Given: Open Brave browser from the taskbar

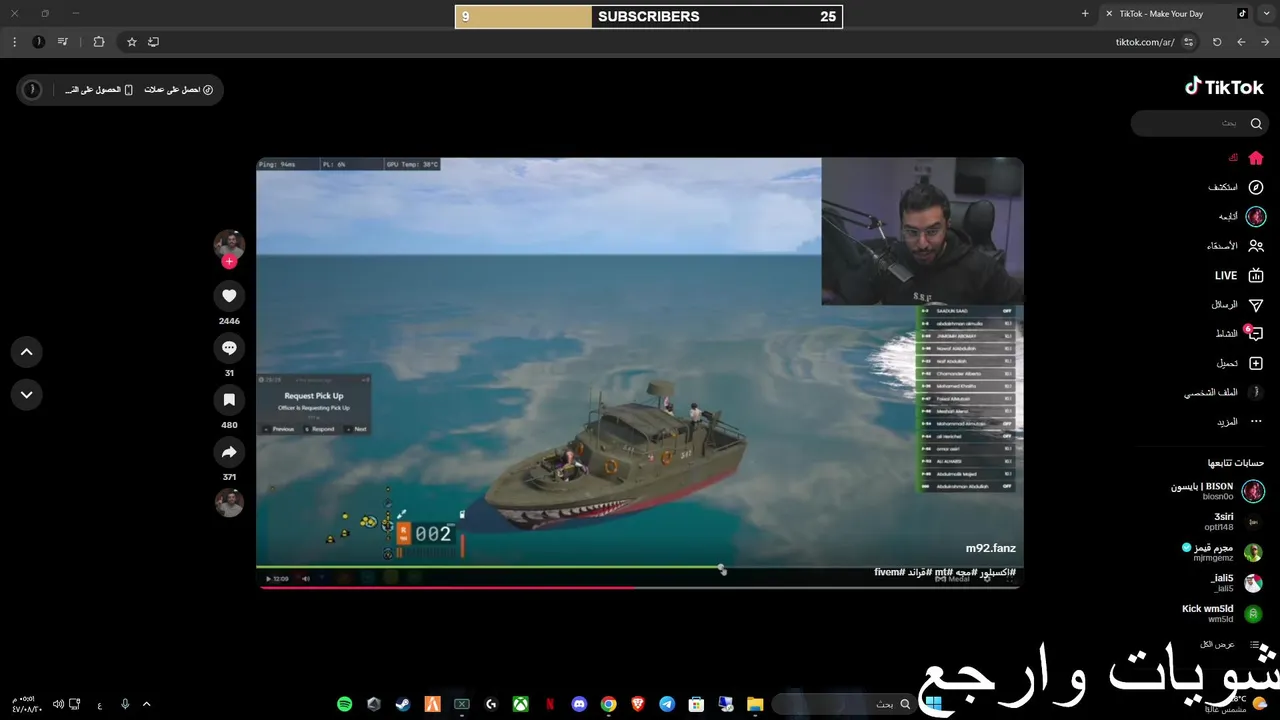Looking at the screenshot, I should pyautogui.click(x=638, y=704).
